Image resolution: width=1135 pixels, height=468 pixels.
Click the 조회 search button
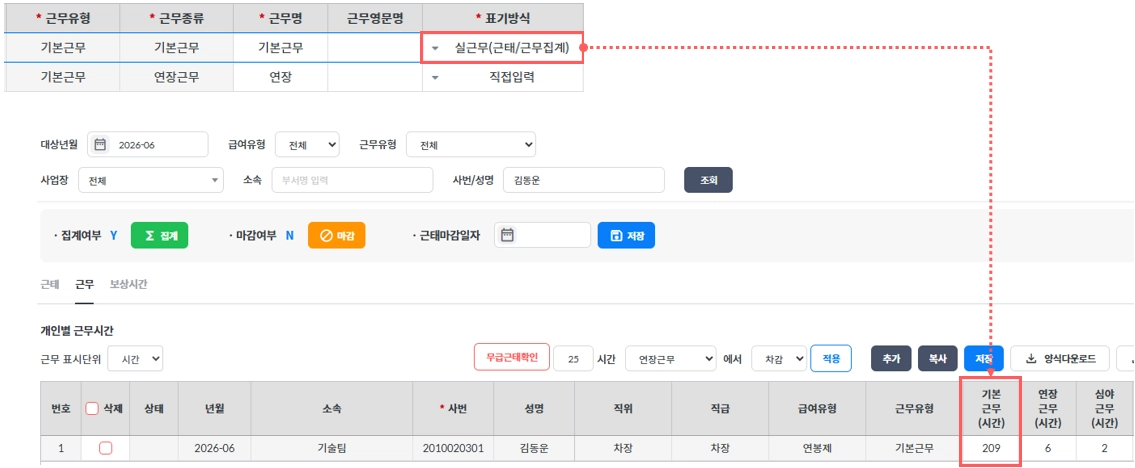click(x=709, y=181)
